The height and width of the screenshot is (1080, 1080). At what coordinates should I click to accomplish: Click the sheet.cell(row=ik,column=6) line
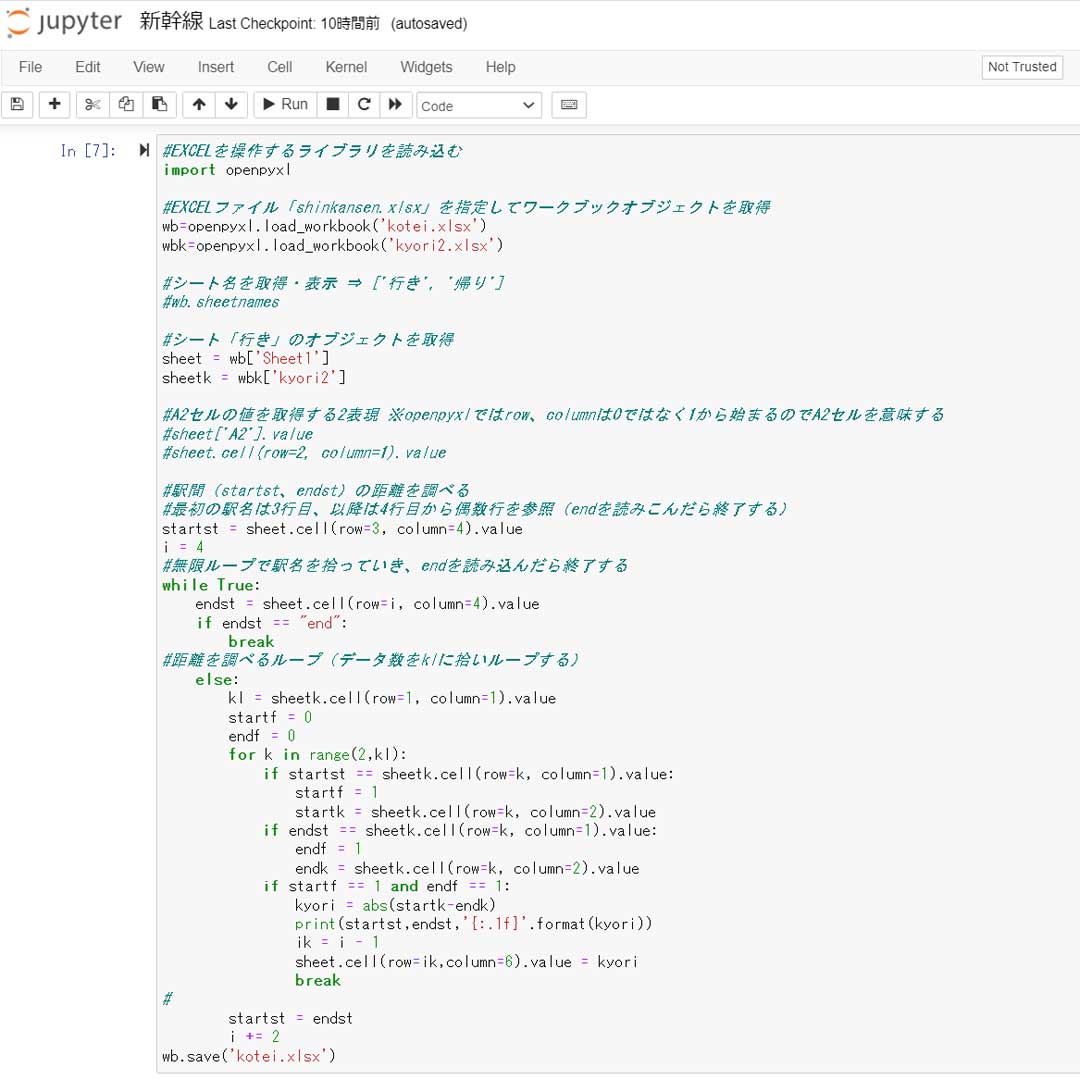466,962
